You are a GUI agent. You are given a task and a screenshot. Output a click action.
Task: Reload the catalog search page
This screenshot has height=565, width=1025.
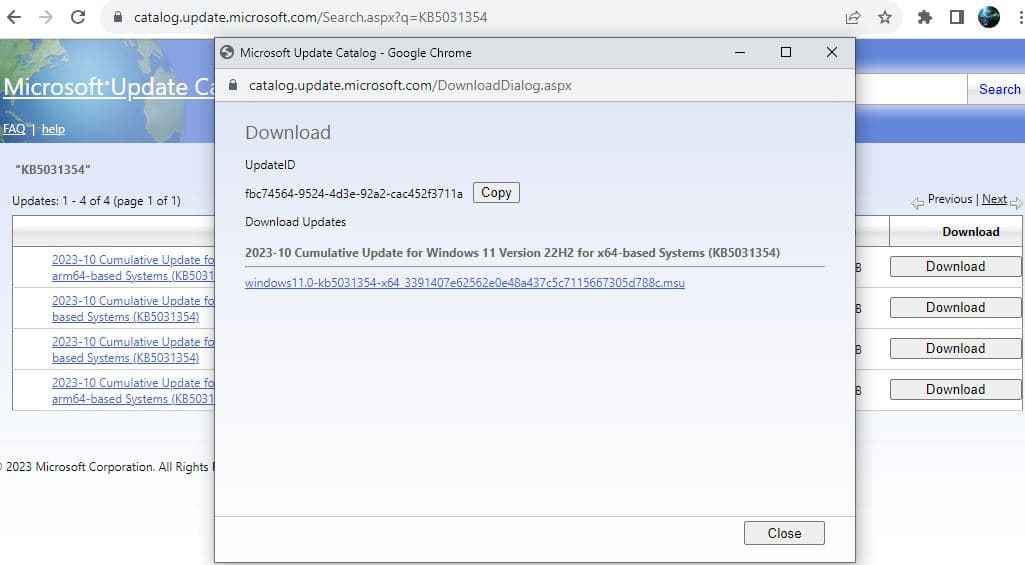pos(78,17)
